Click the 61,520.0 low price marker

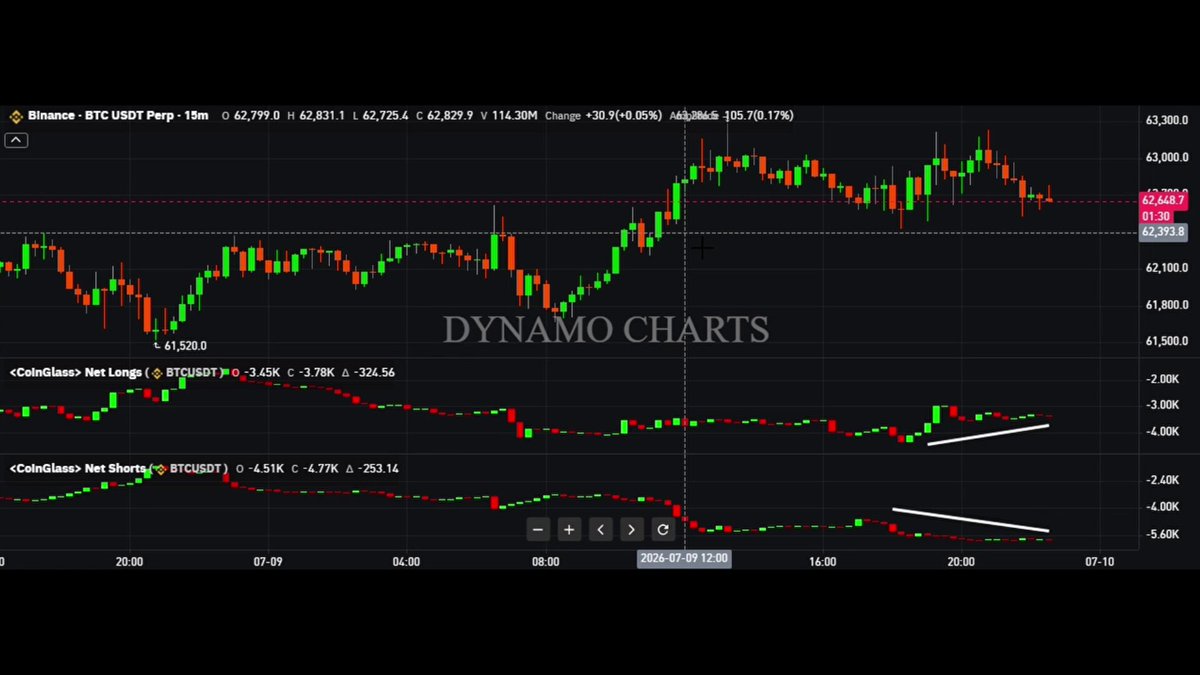click(x=185, y=346)
